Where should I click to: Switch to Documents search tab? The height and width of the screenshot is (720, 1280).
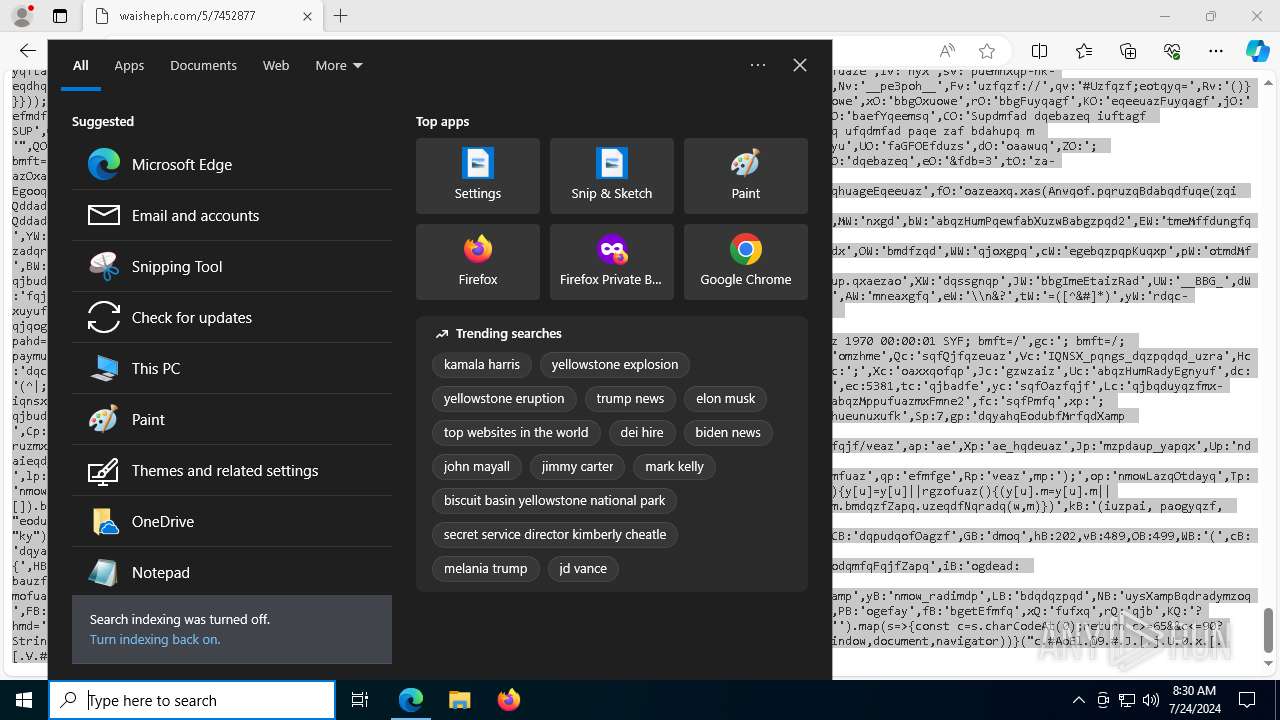coord(203,65)
